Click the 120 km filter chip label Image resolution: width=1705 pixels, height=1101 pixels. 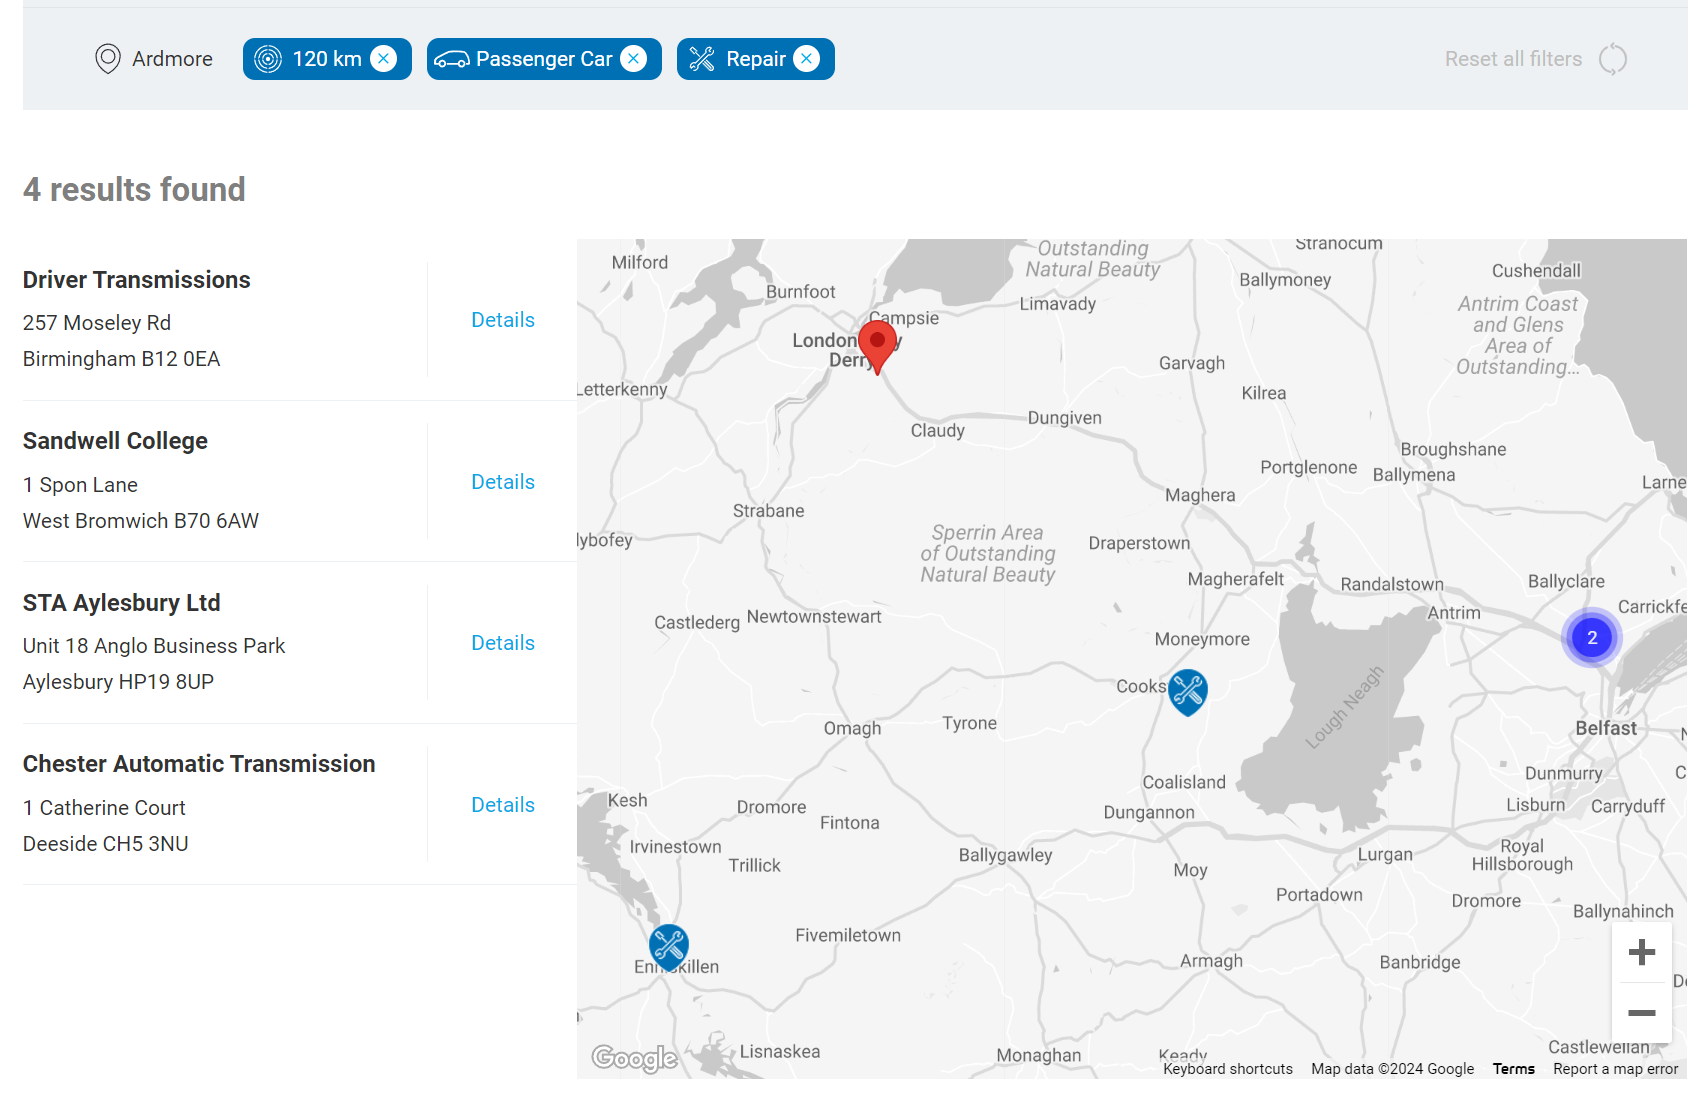(x=327, y=59)
